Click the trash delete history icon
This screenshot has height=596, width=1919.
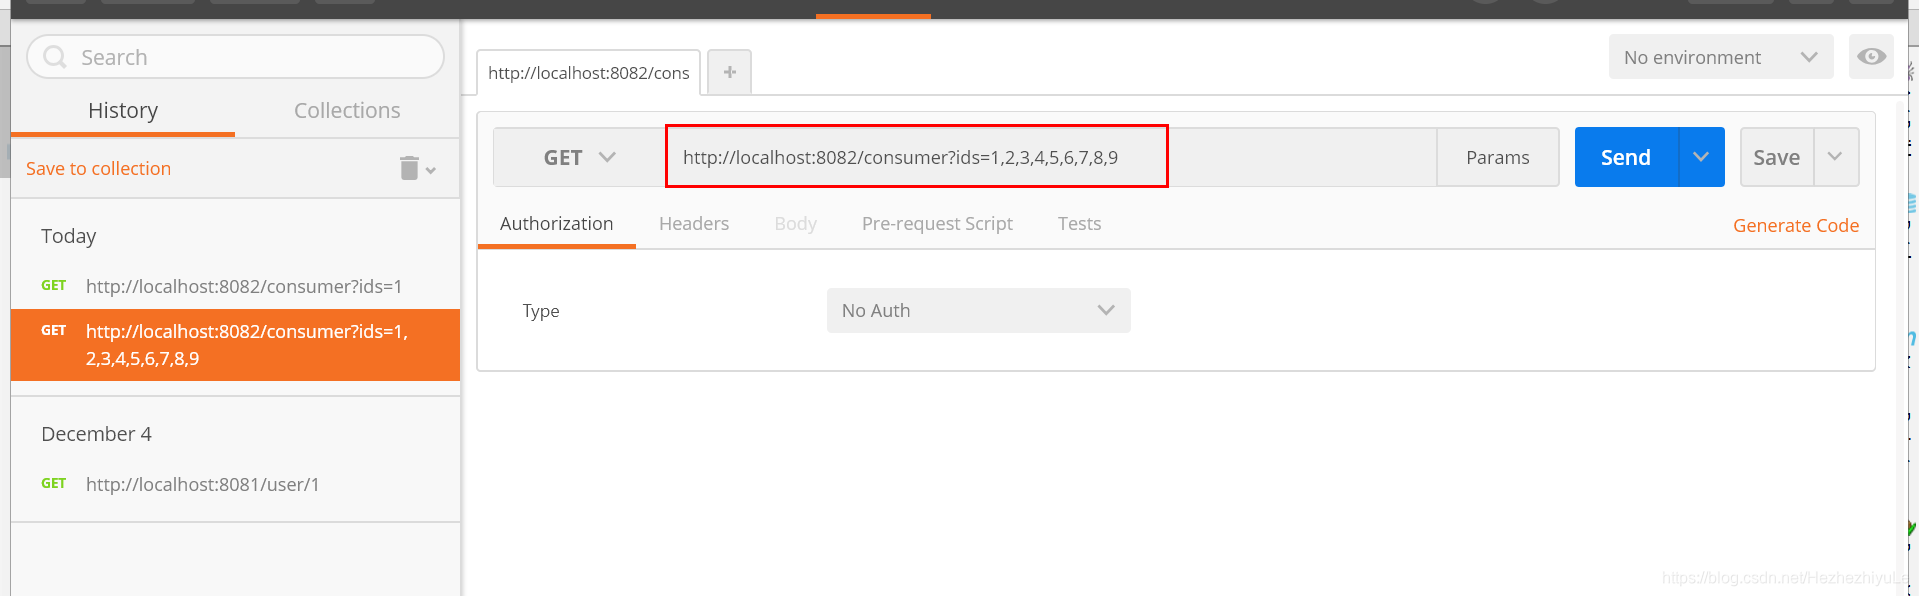tap(409, 168)
